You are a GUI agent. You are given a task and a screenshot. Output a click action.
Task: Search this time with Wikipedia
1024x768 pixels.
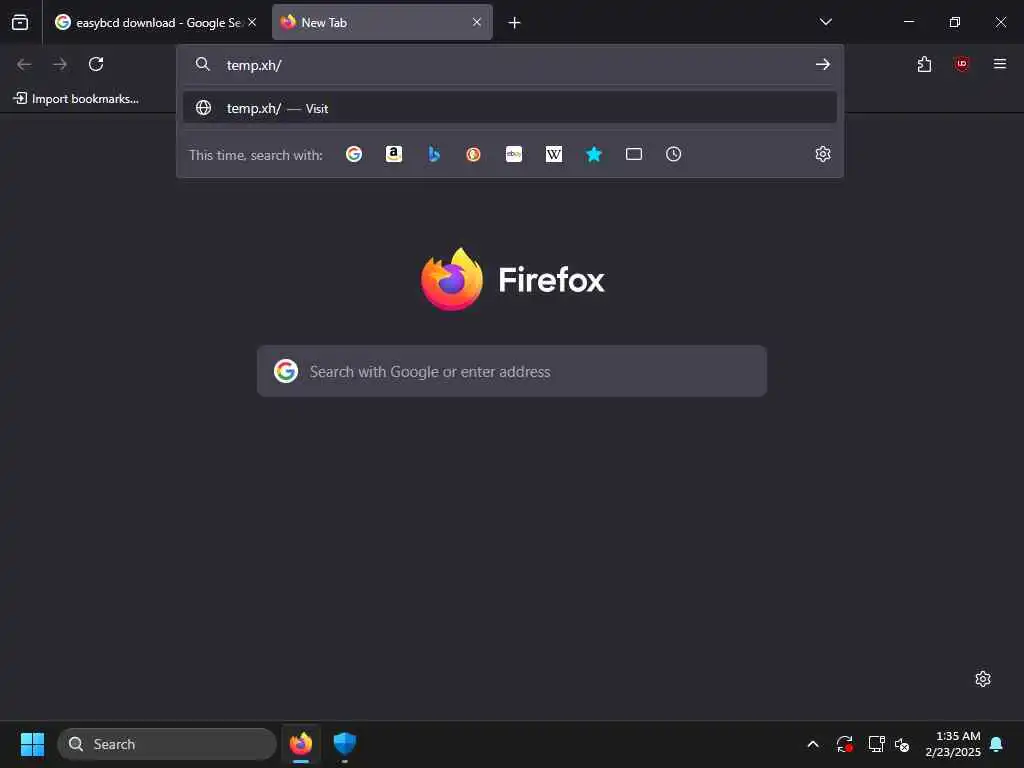(x=554, y=154)
